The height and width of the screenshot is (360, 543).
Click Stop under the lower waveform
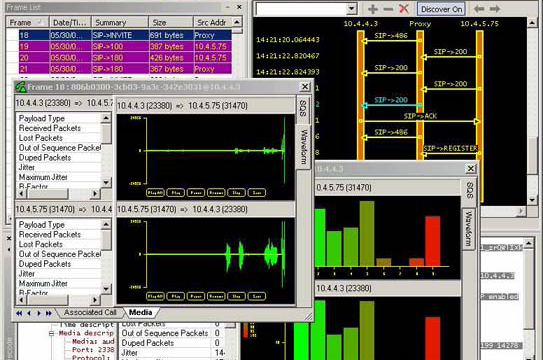click(237, 296)
